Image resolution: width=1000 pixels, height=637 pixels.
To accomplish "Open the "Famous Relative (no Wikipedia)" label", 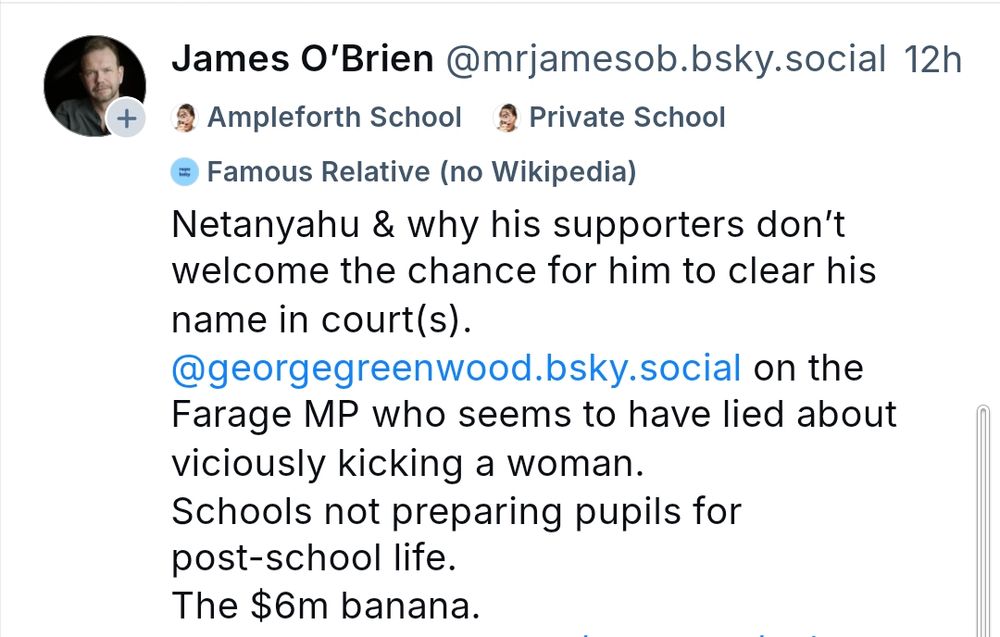I will tap(421, 172).
